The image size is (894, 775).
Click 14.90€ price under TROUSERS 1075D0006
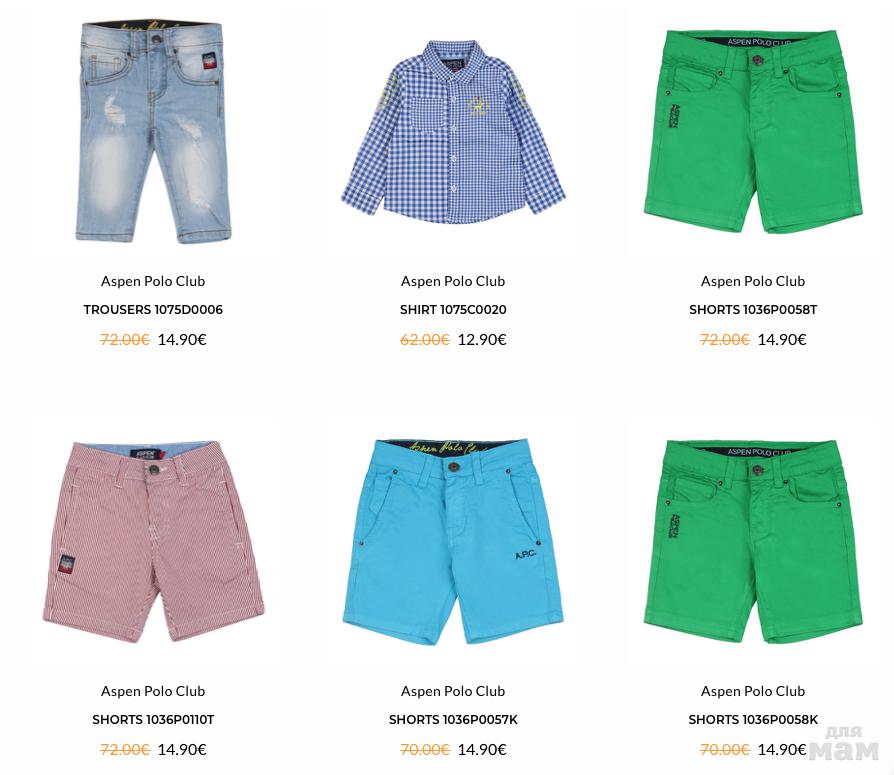click(182, 340)
